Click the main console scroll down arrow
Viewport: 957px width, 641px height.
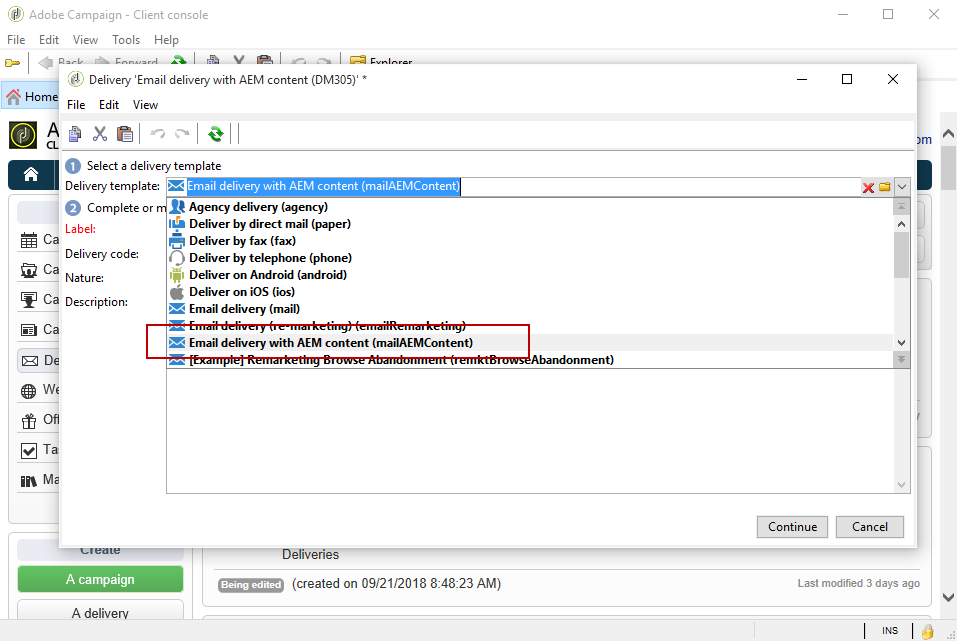pyautogui.click(x=948, y=597)
